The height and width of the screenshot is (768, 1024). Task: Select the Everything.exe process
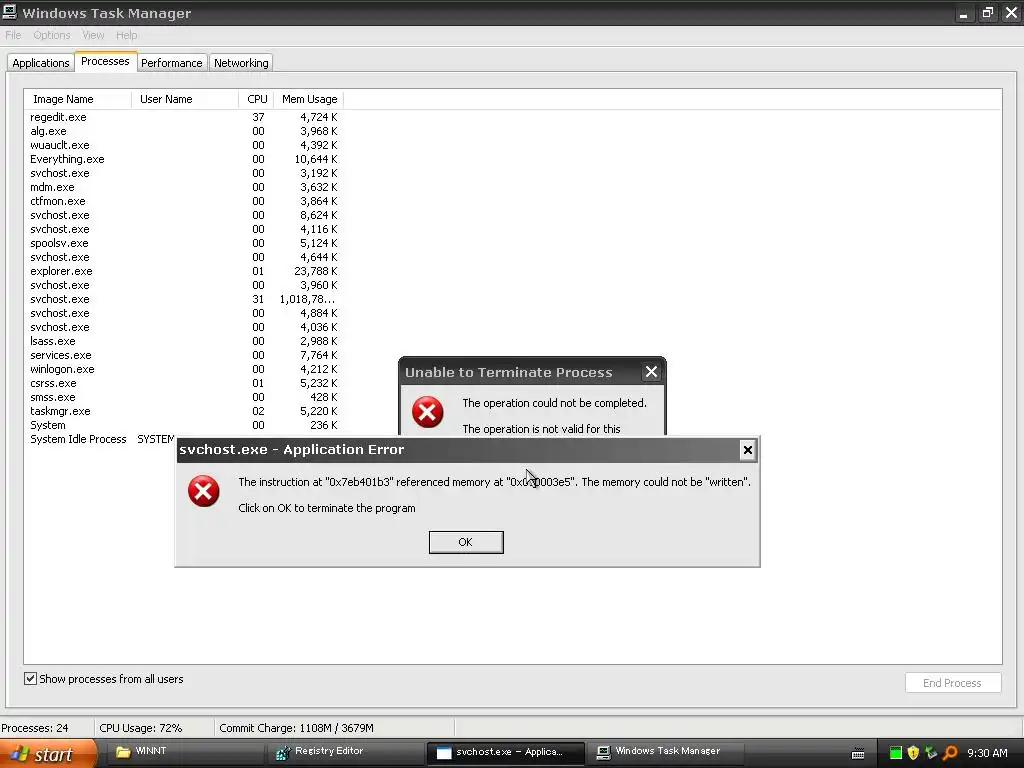tap(184, 159)
